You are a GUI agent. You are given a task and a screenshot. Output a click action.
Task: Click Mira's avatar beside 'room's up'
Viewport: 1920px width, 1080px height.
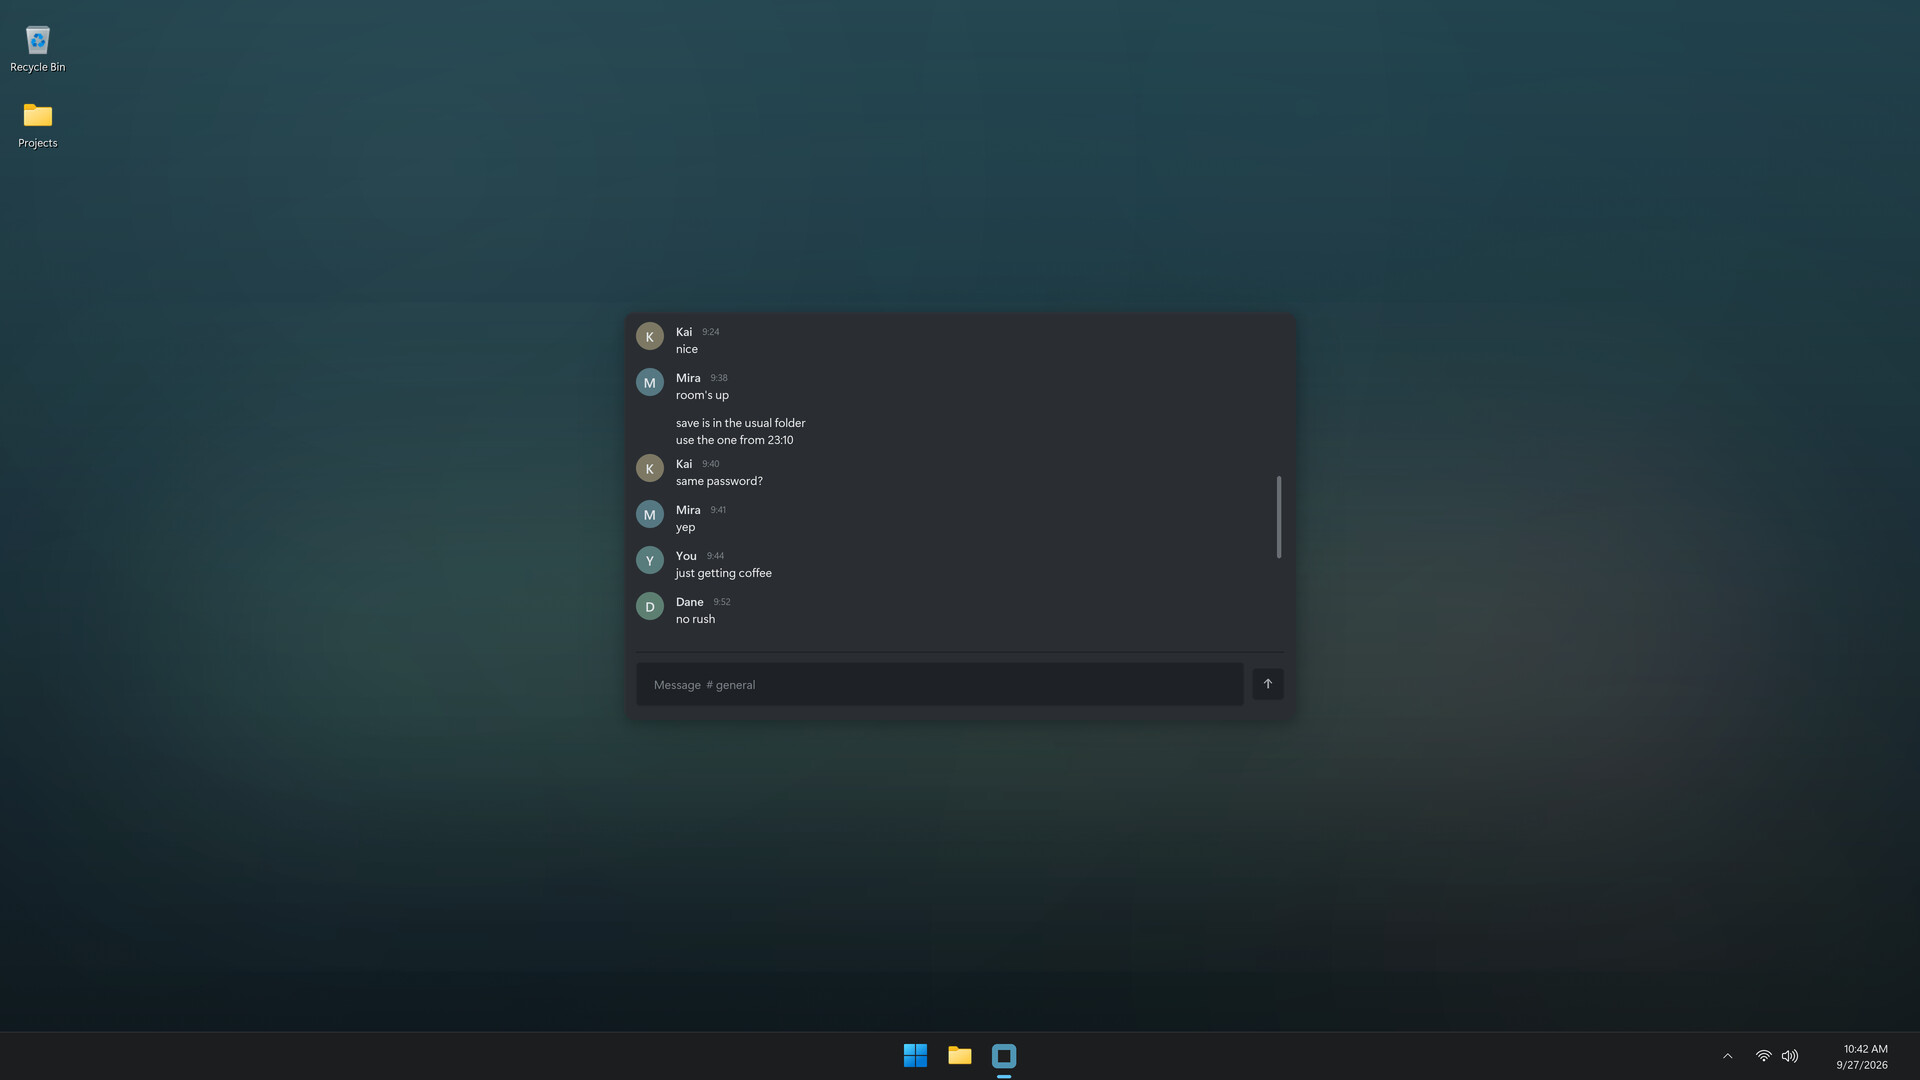click(x=650, y=382)
